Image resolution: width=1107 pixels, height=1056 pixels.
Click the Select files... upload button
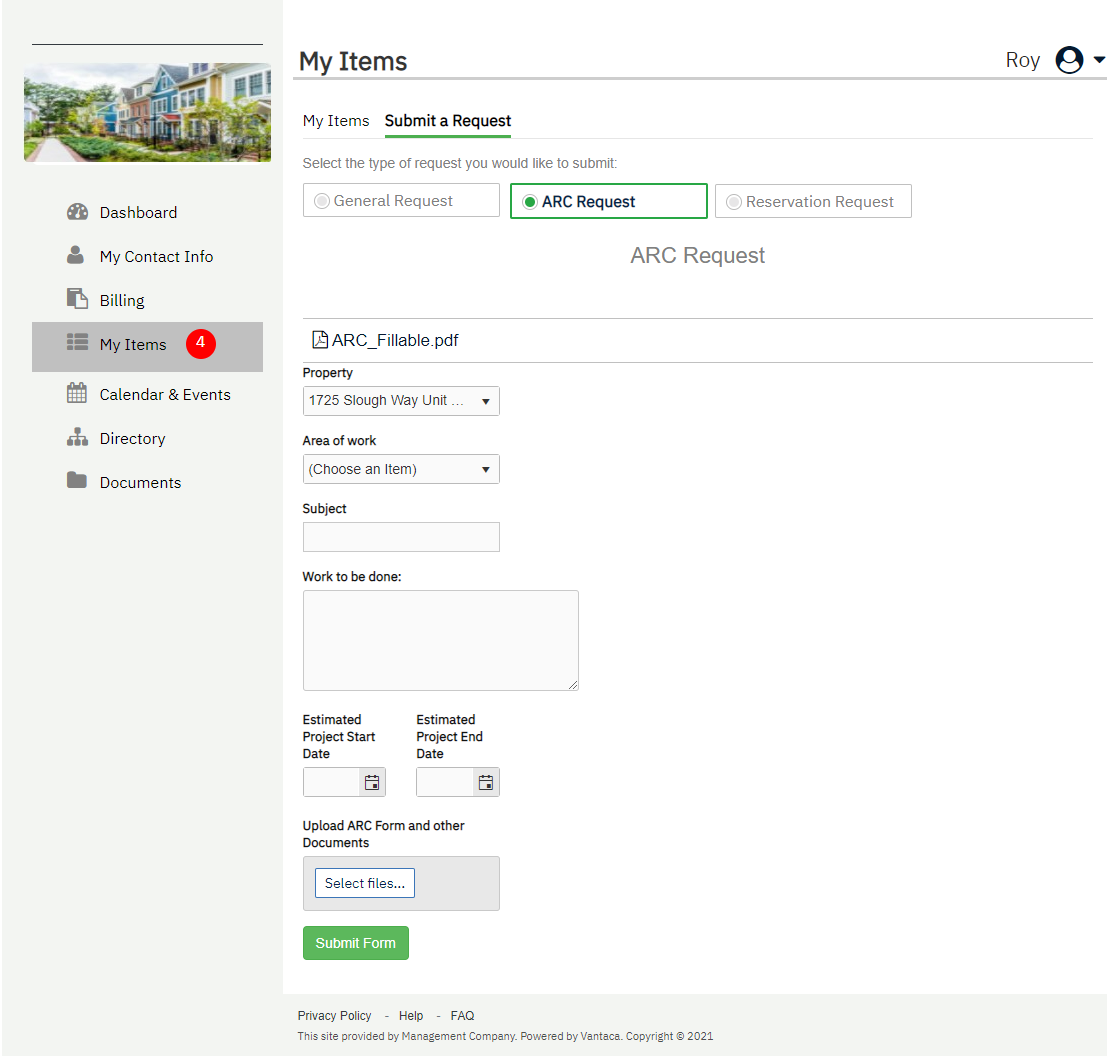(x=364, y=883)
